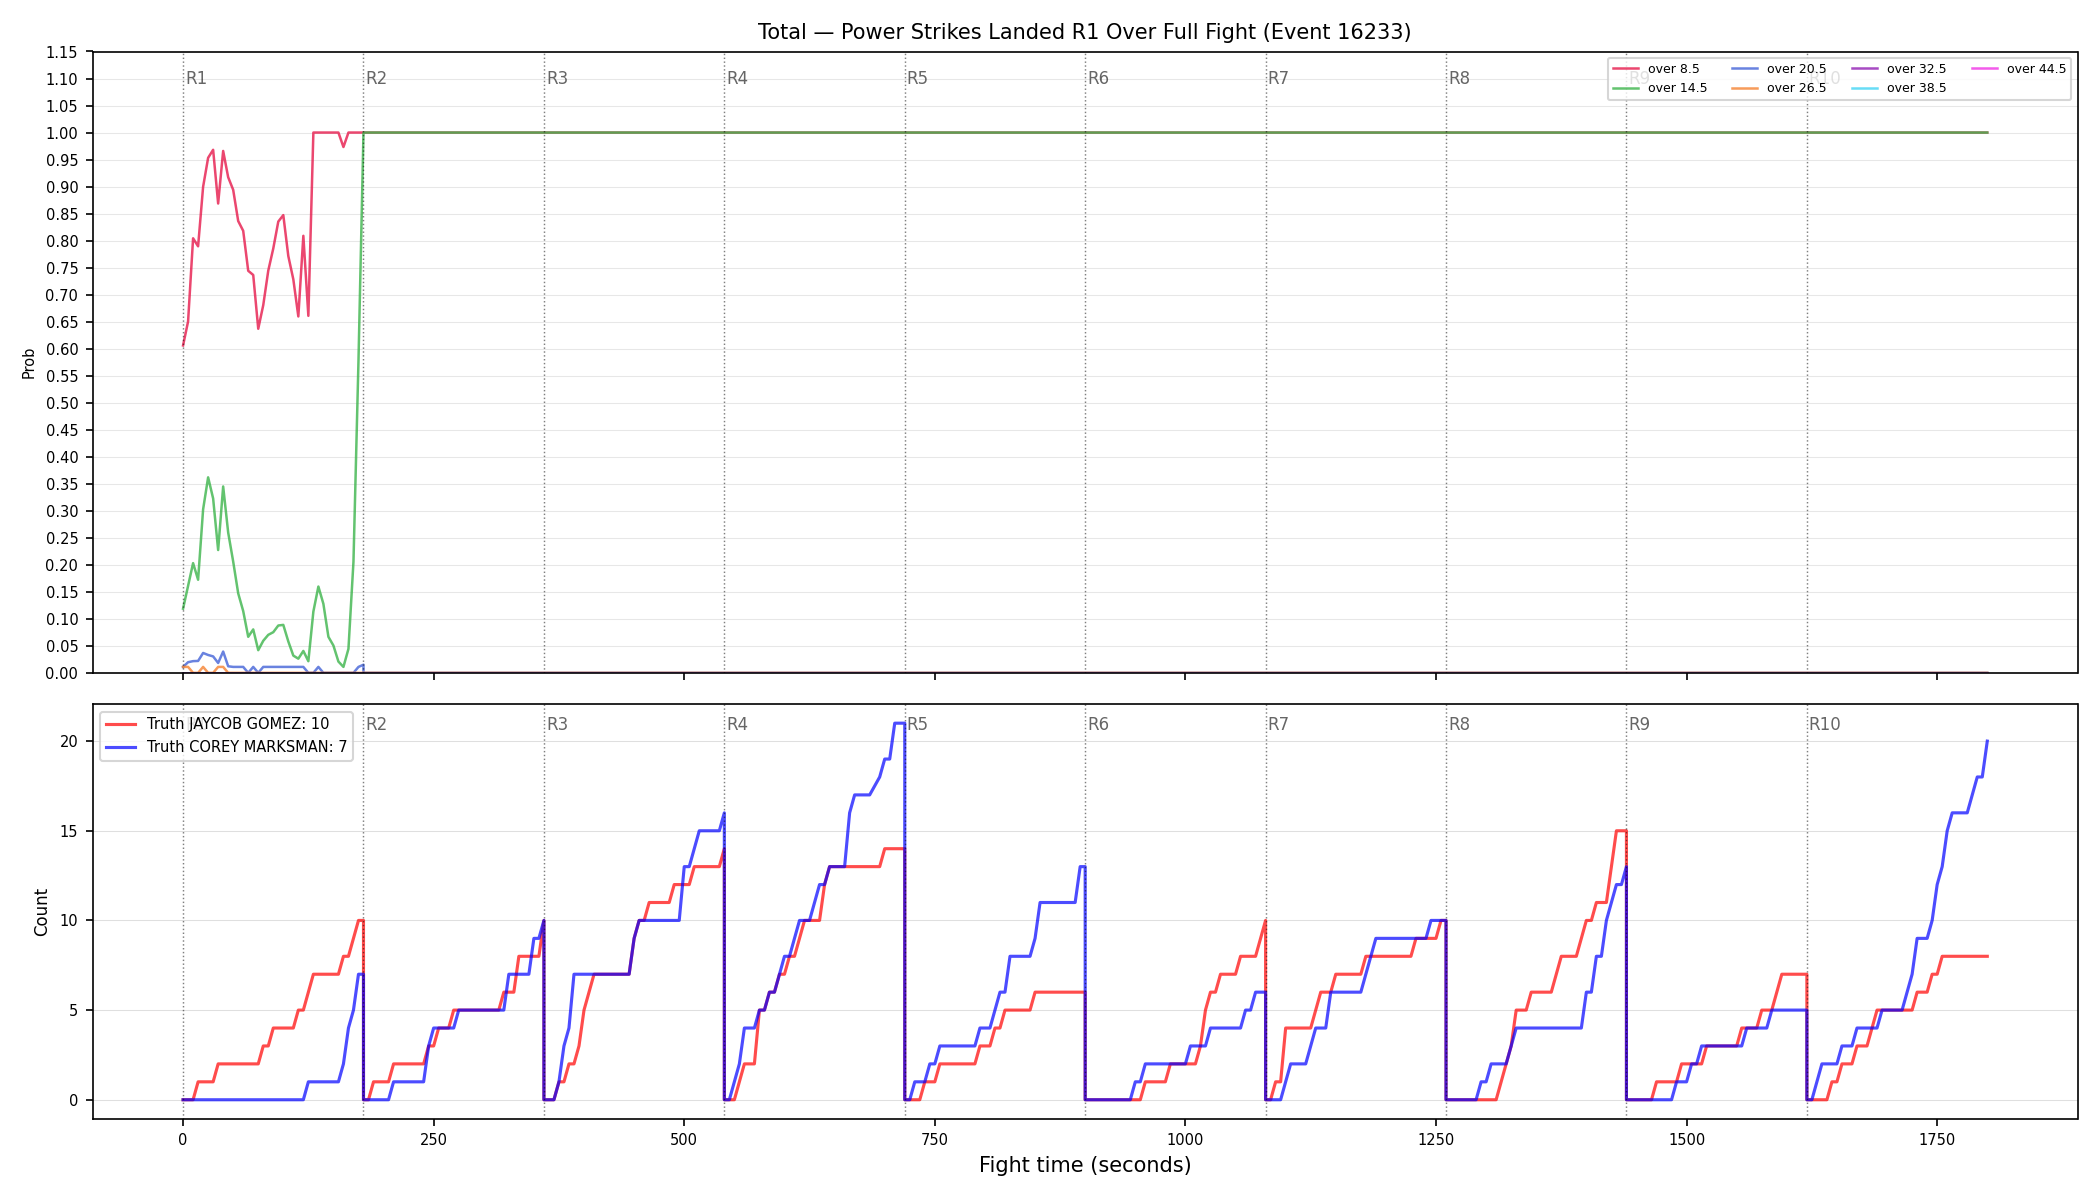Click the 0.00 tick on the Prob axis
This screenshot has height=1200, width=2100.
[x=61, y=673]
